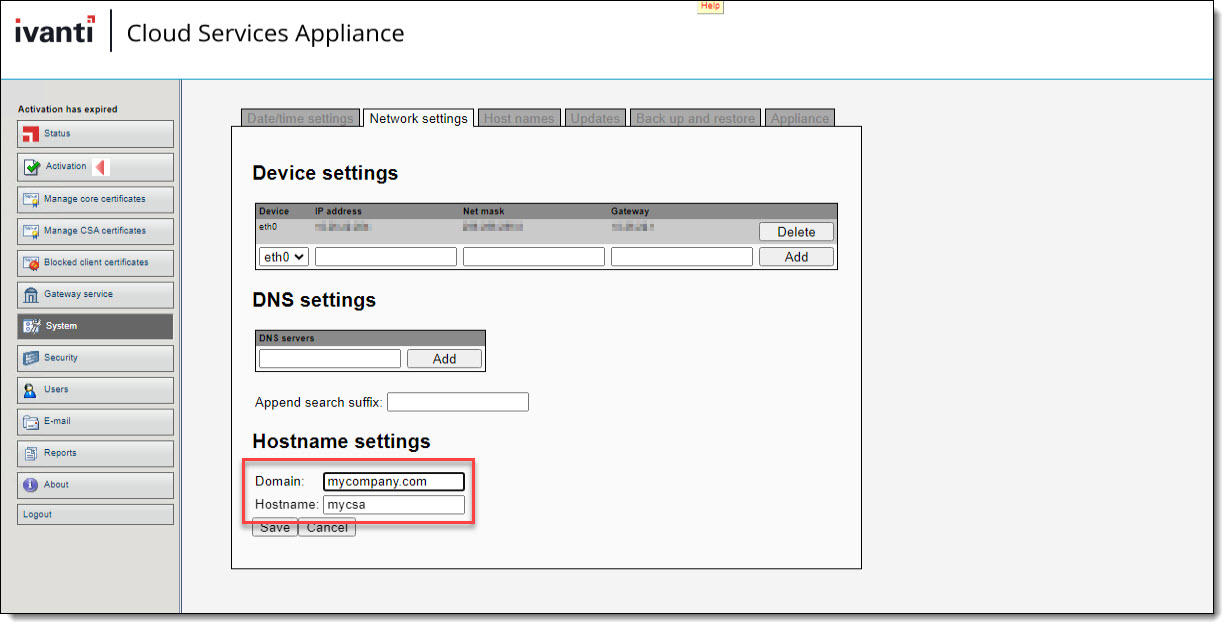
Task: Click the Help link at top
Action: tap(710, 6)
